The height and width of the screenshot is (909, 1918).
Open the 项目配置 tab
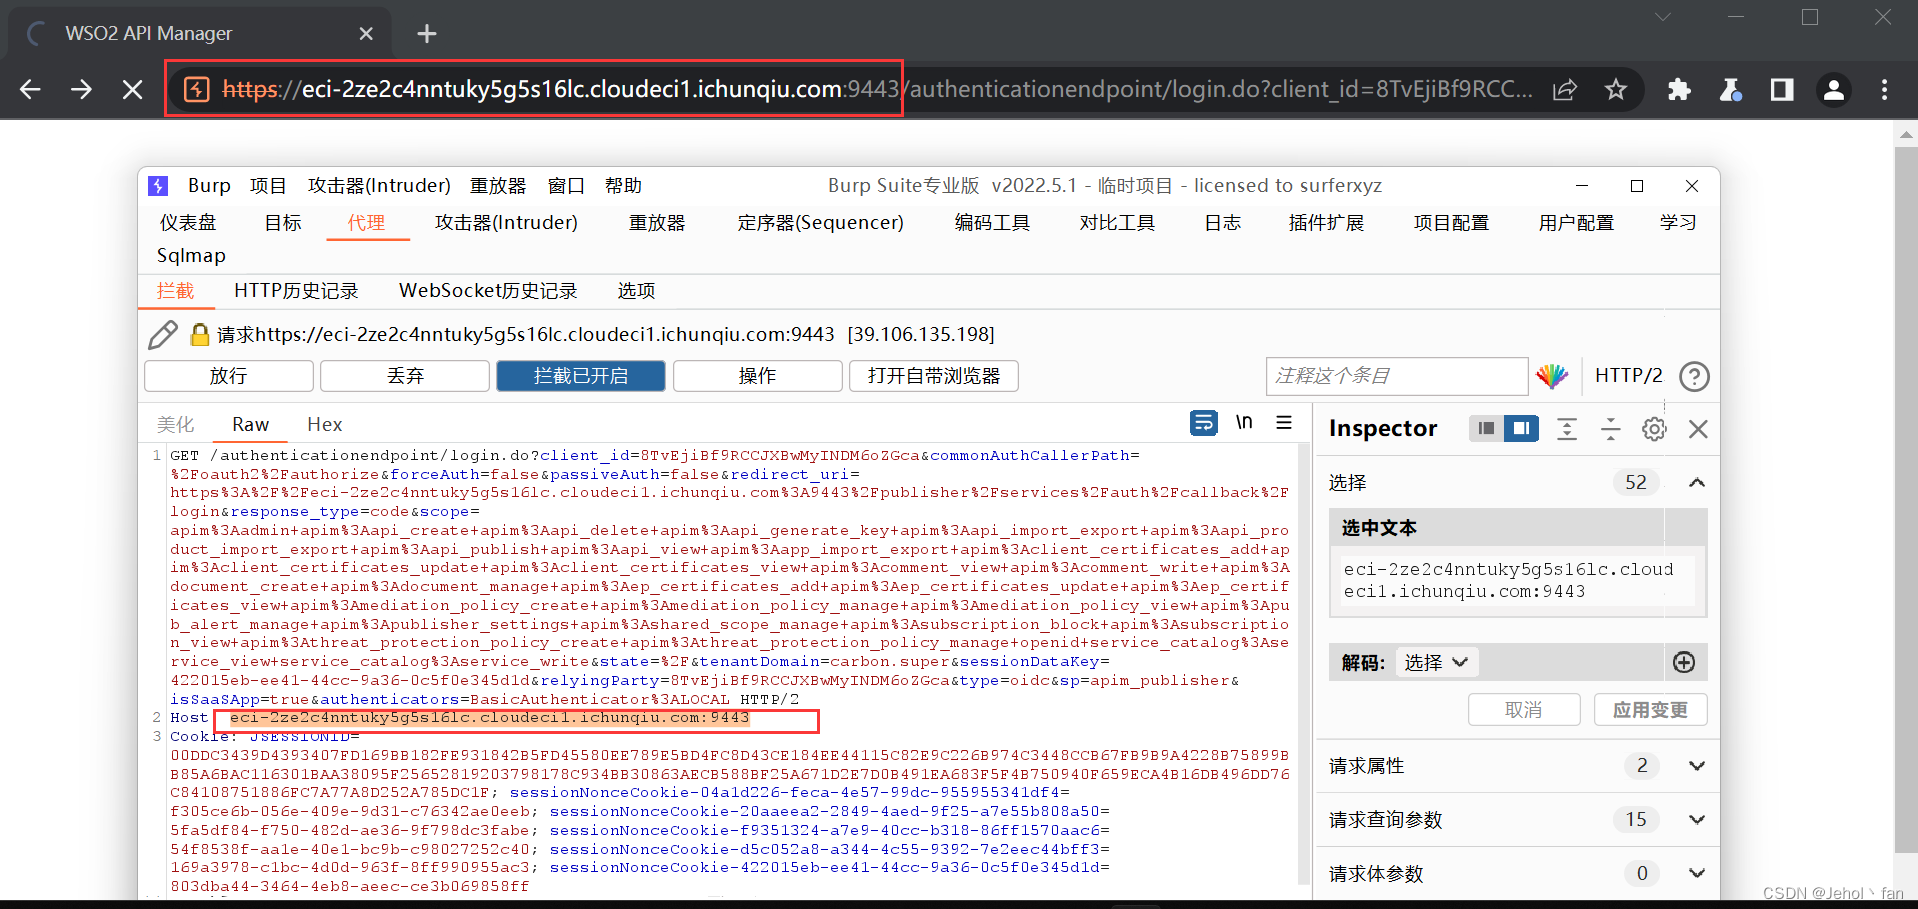[x=1451, y=223]
